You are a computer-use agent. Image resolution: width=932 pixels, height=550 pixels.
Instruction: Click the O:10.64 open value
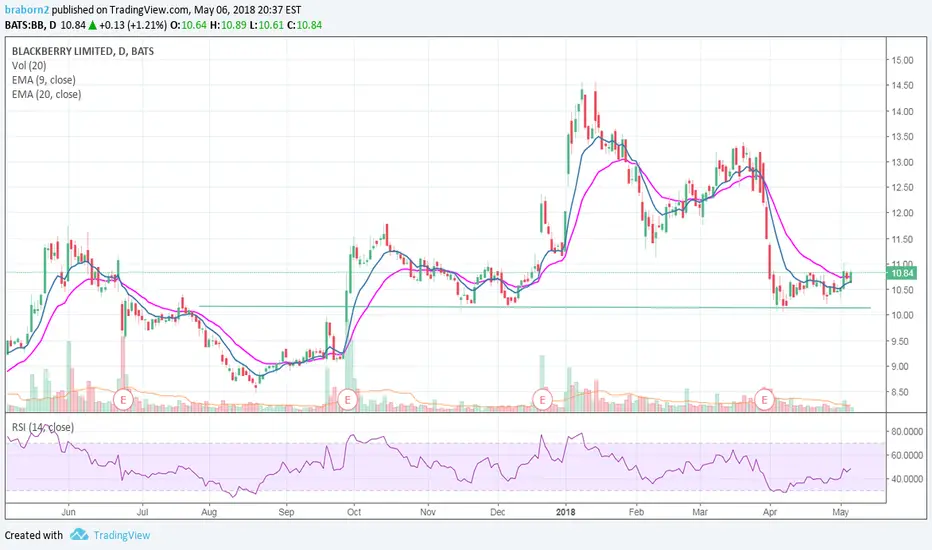[x=188, y=25]
